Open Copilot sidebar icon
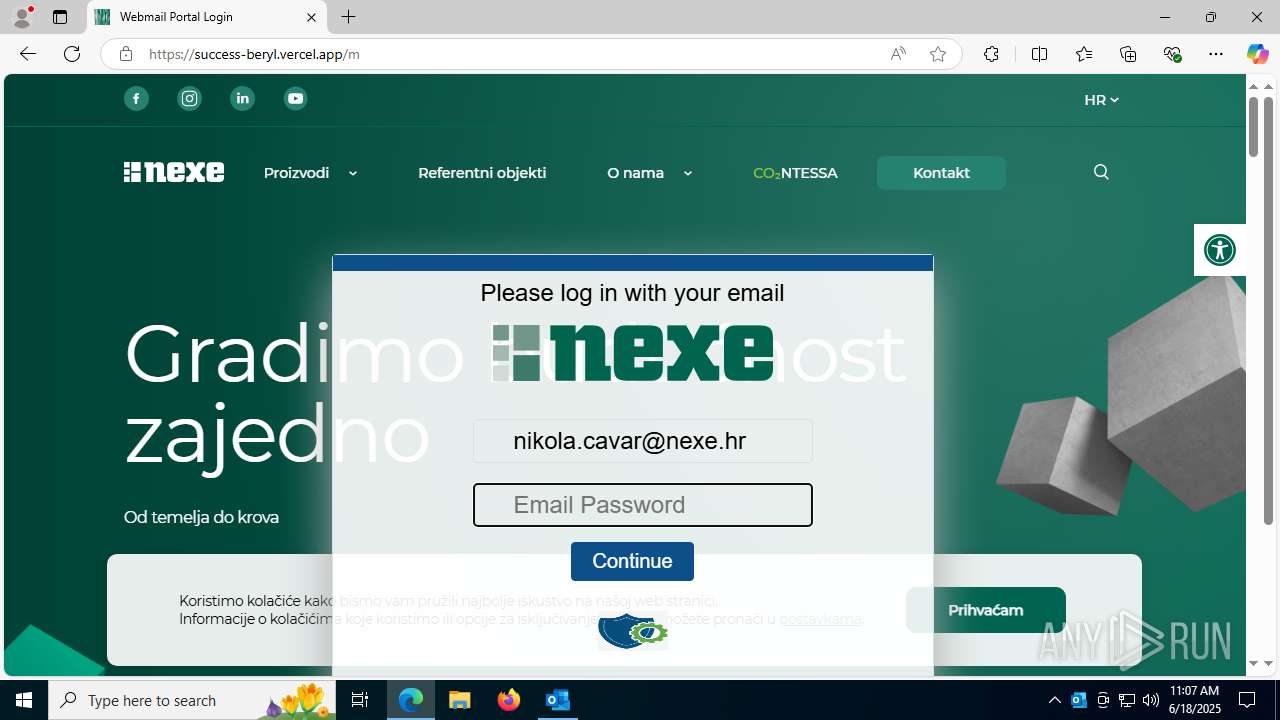 tap(1257, 54)
